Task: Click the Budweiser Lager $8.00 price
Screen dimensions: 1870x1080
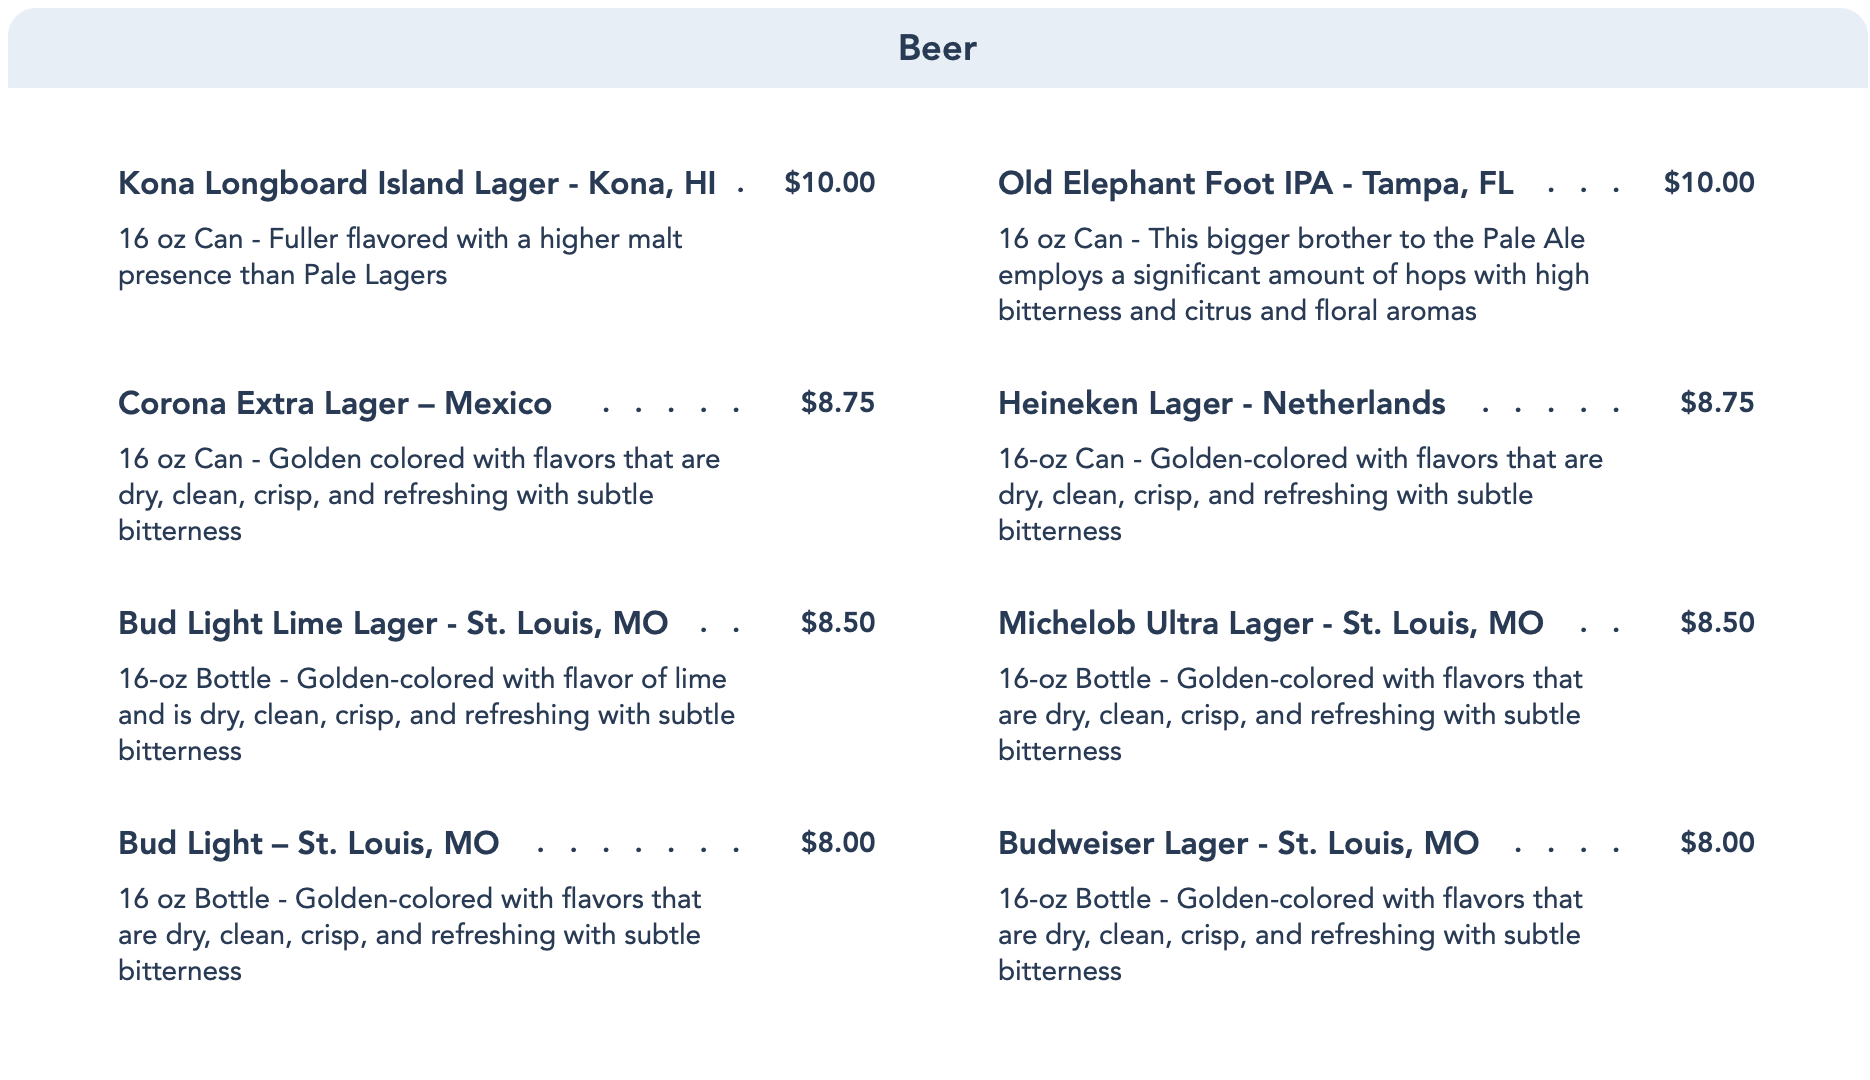Action: click(x=1717, y=843)
